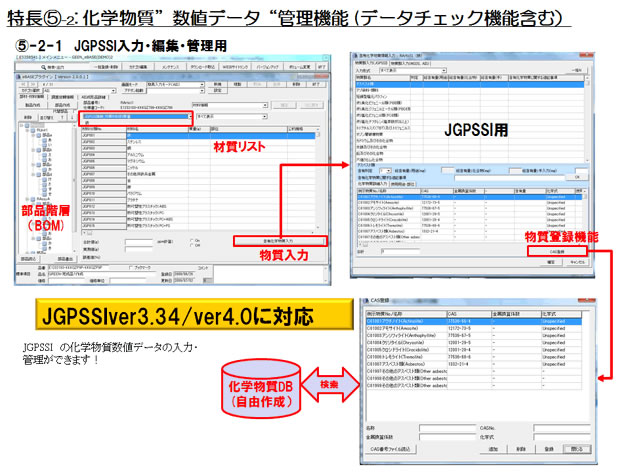Select the 化学物質詳細入力 tab
Viewport: 630px width, 473px height.
pos(372,184)
